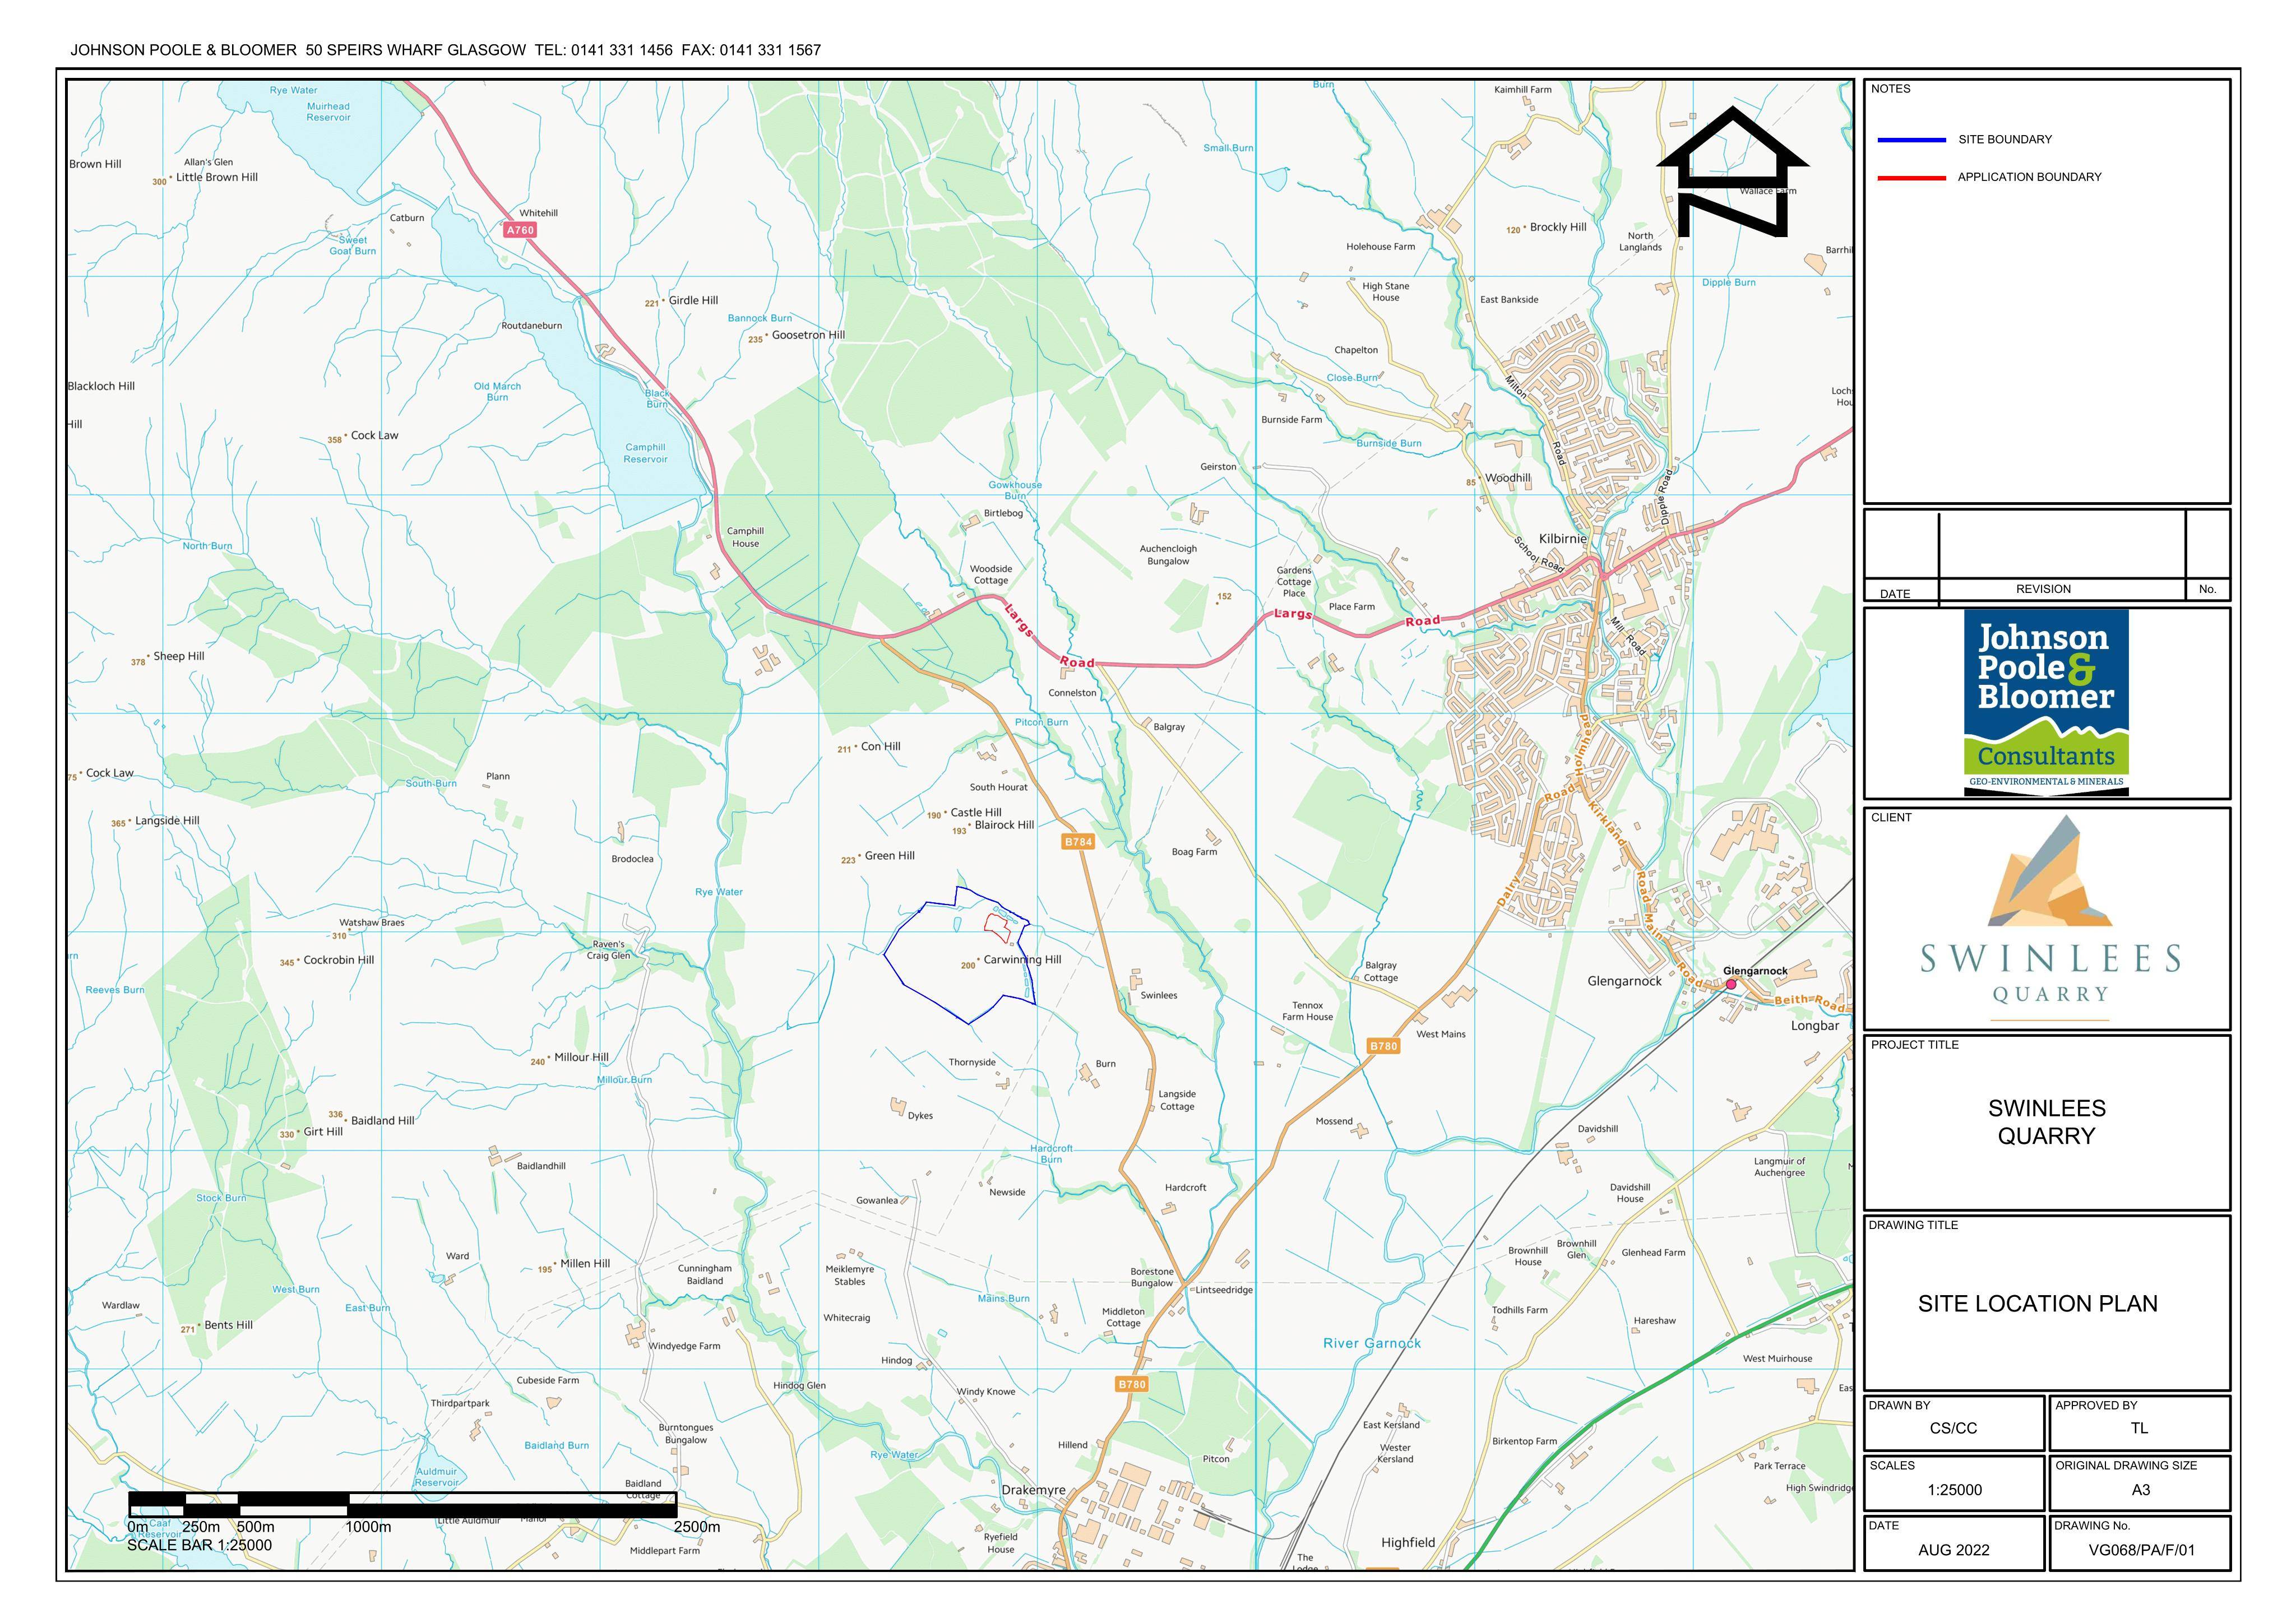Click the Green Hill label
This screenshot has width=2296, height=1623.
(x=889, y=855)
